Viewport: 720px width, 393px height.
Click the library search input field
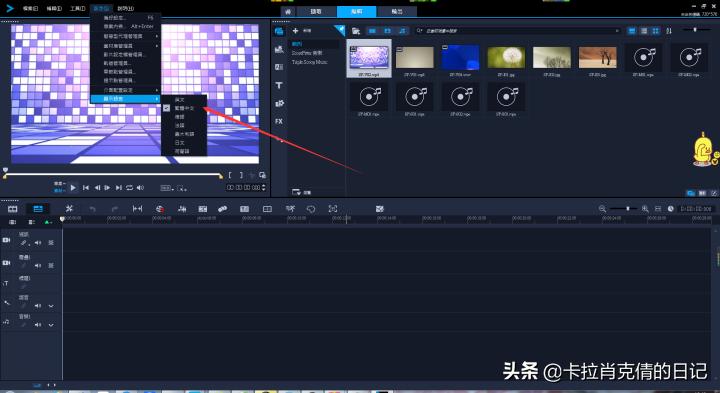point(518,31)
